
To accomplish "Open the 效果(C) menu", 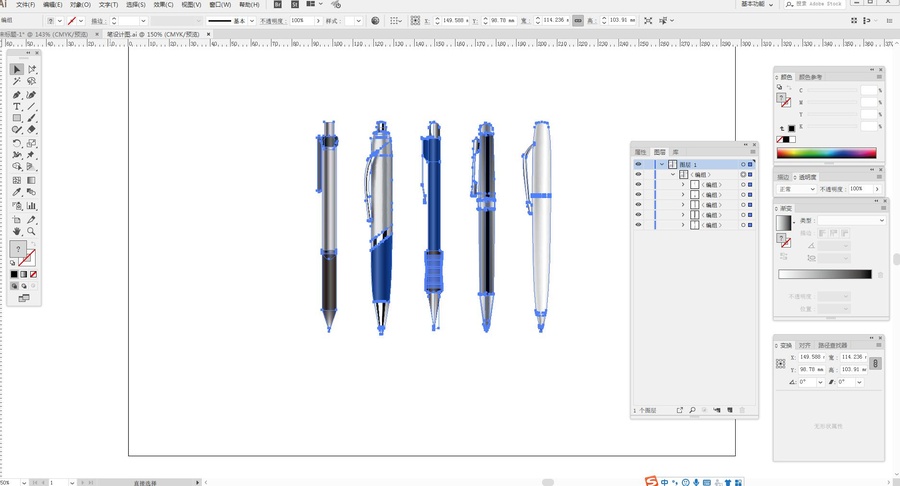I will (x=164, y=5).
